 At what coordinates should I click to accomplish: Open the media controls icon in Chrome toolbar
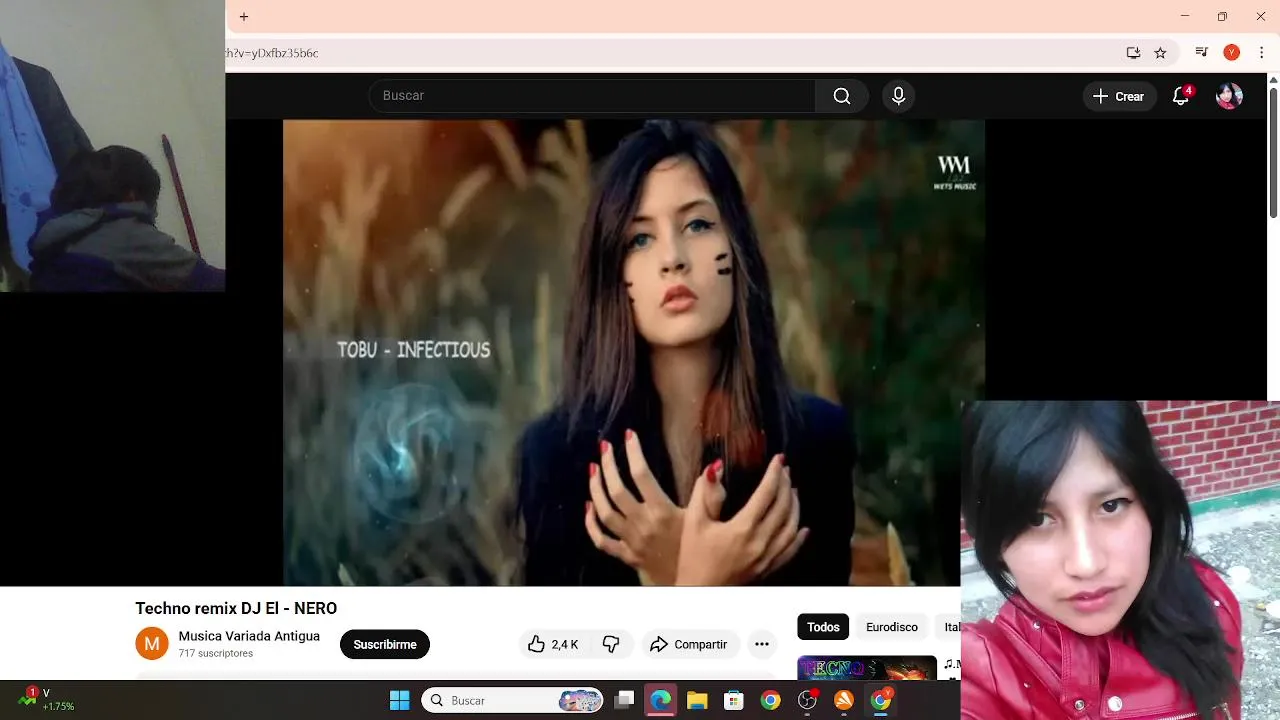1202,52
